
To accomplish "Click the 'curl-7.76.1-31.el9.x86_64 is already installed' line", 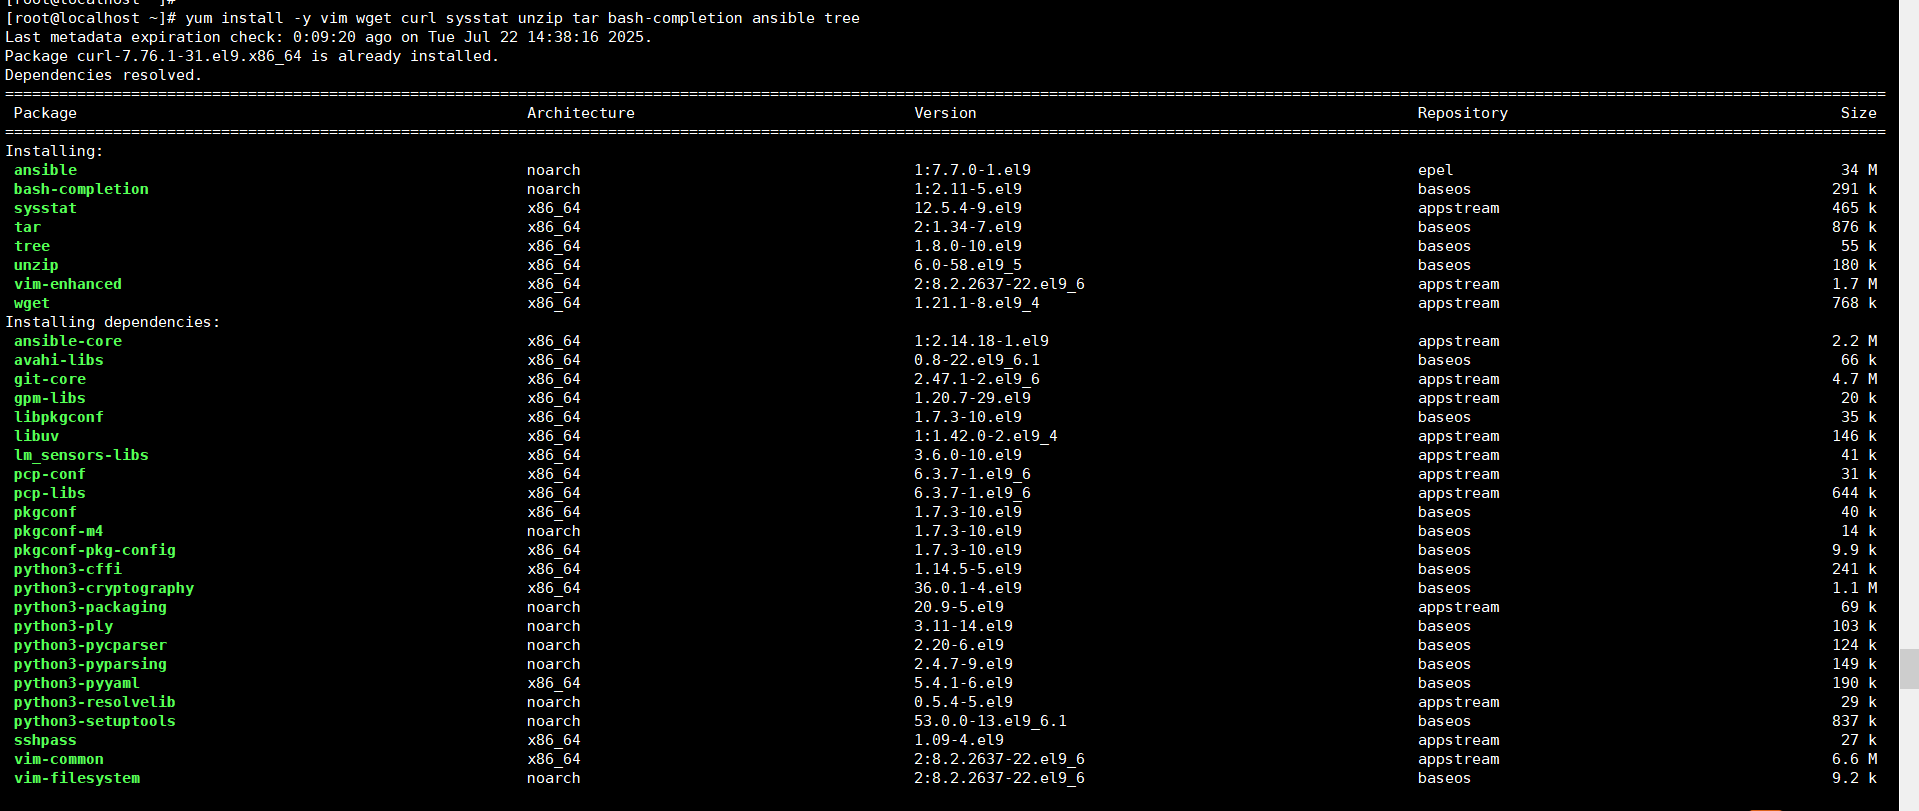I will [x=252, y=56].
